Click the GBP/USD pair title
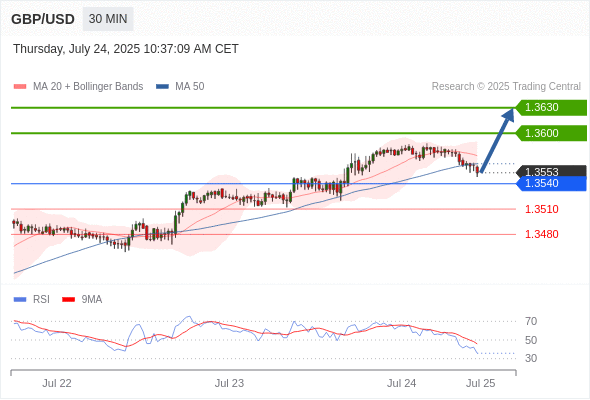 pyautogui.click(x=43, y=19)
